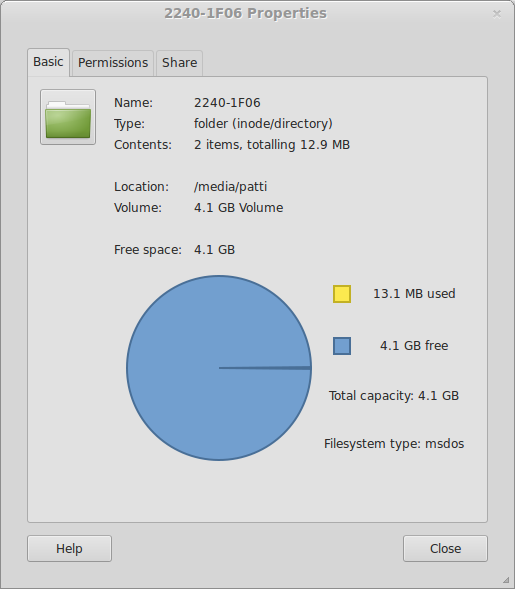Close the Properties window with the X button
This screenshot has width=515, height=589.
tap(497, 14)
